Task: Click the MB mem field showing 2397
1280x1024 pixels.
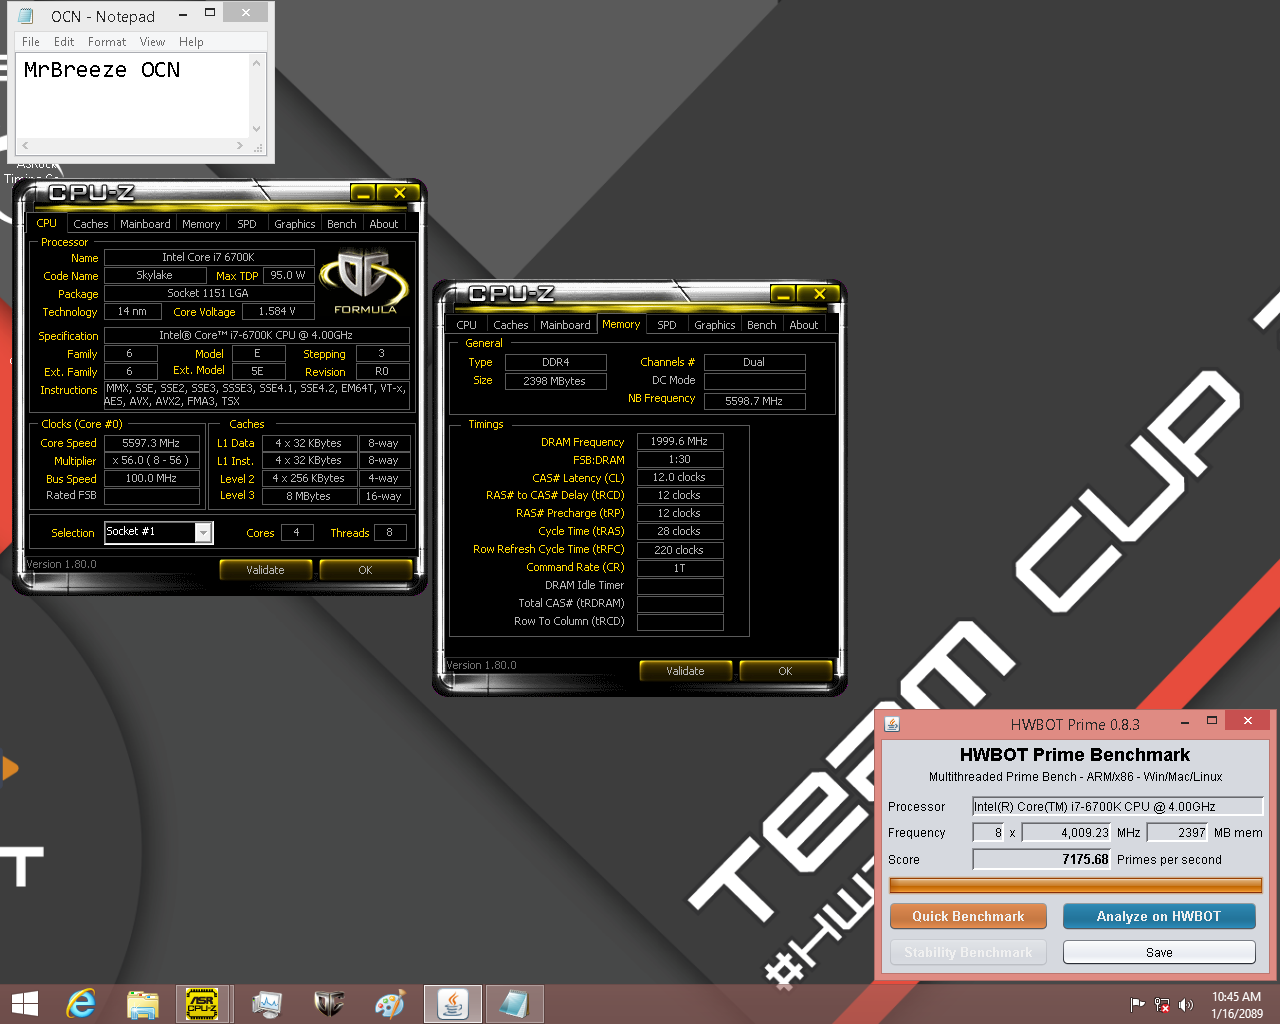Action: [1178, 832]
